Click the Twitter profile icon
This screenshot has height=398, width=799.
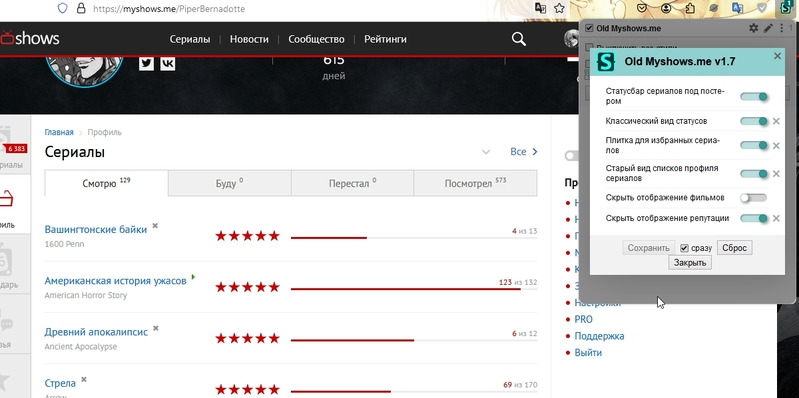tap(146, 63)
